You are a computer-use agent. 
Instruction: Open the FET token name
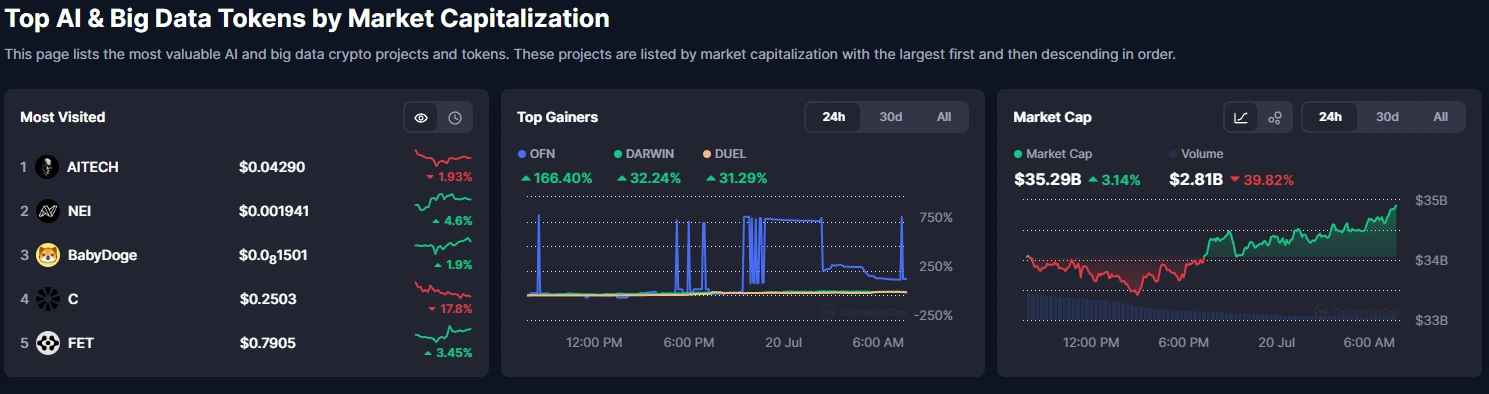[x=80, y=343]
